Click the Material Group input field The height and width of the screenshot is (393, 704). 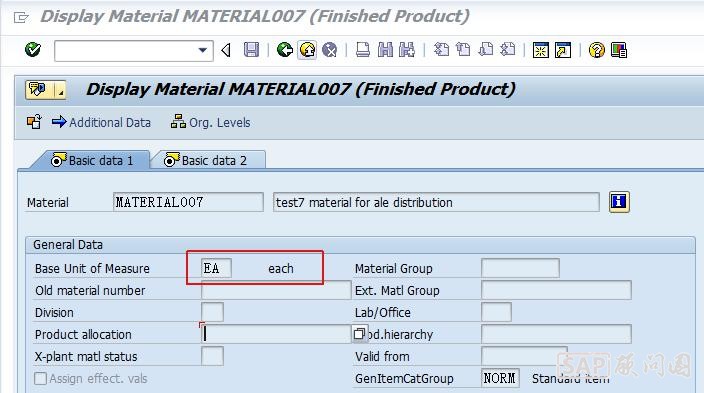(x=520, y=268)
